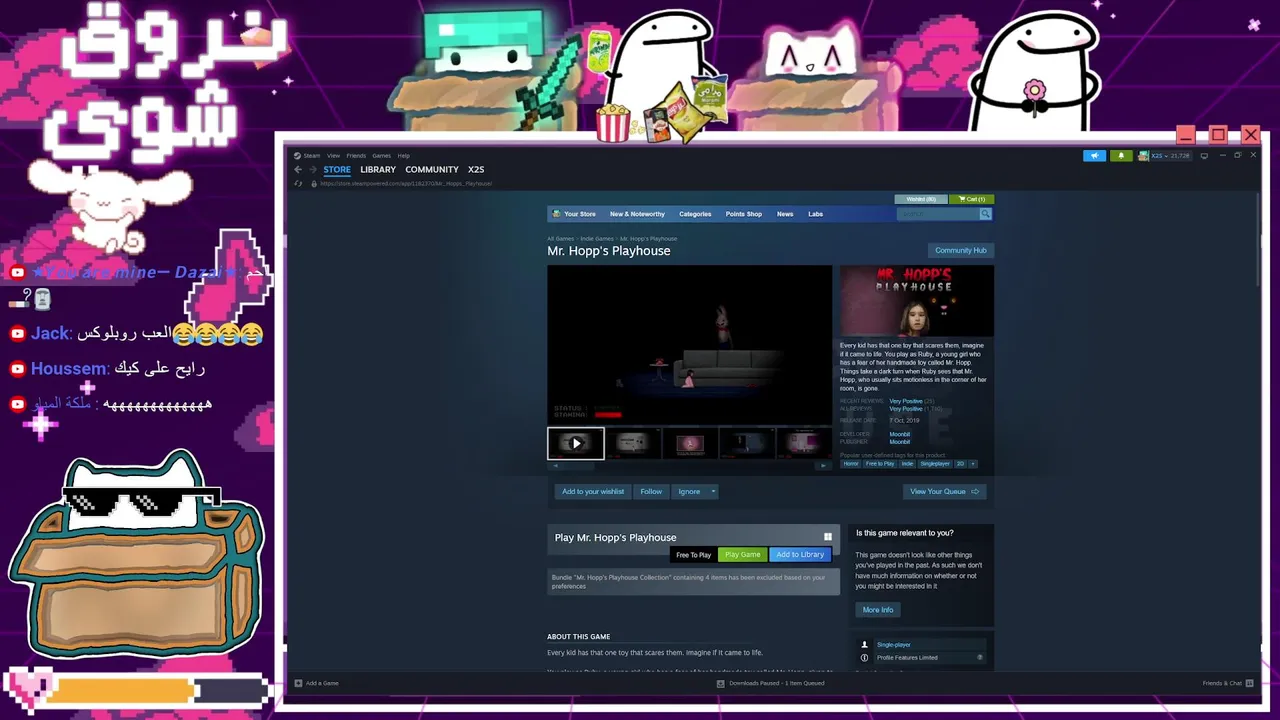Screen dimensions: 1280x720
Task: Reload the store page with refresh icon
Action: coord(298,184)
